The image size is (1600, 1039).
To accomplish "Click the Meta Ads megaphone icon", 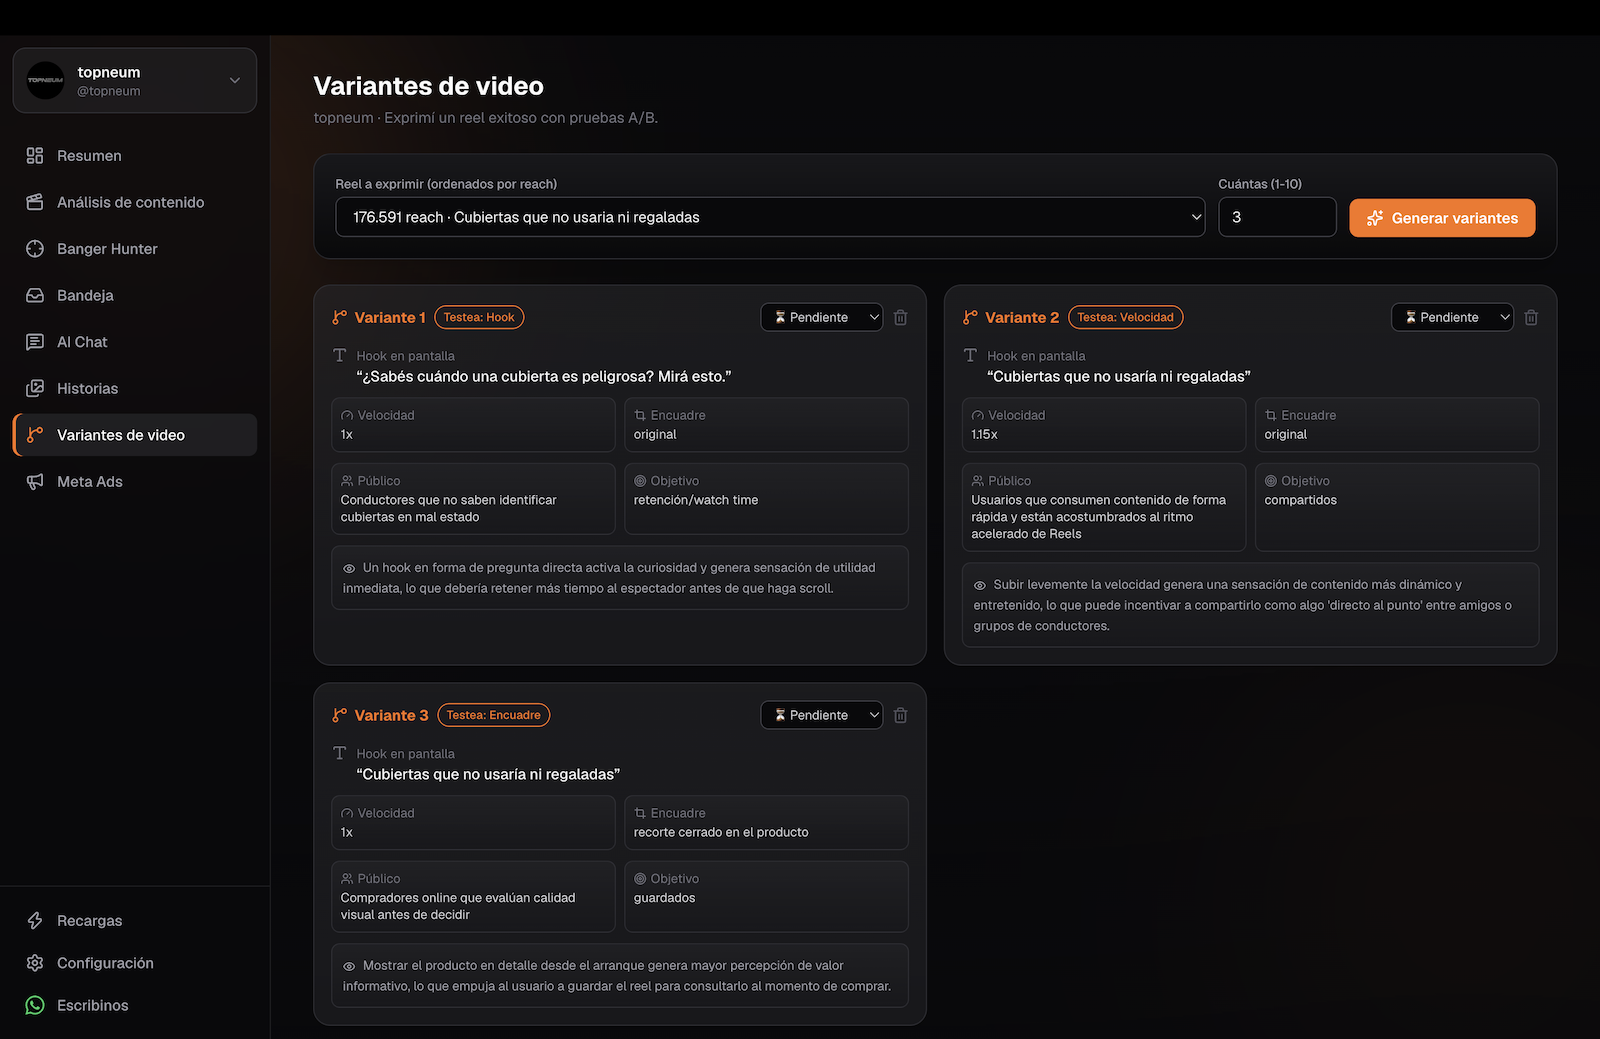I will tap(35, 482).
